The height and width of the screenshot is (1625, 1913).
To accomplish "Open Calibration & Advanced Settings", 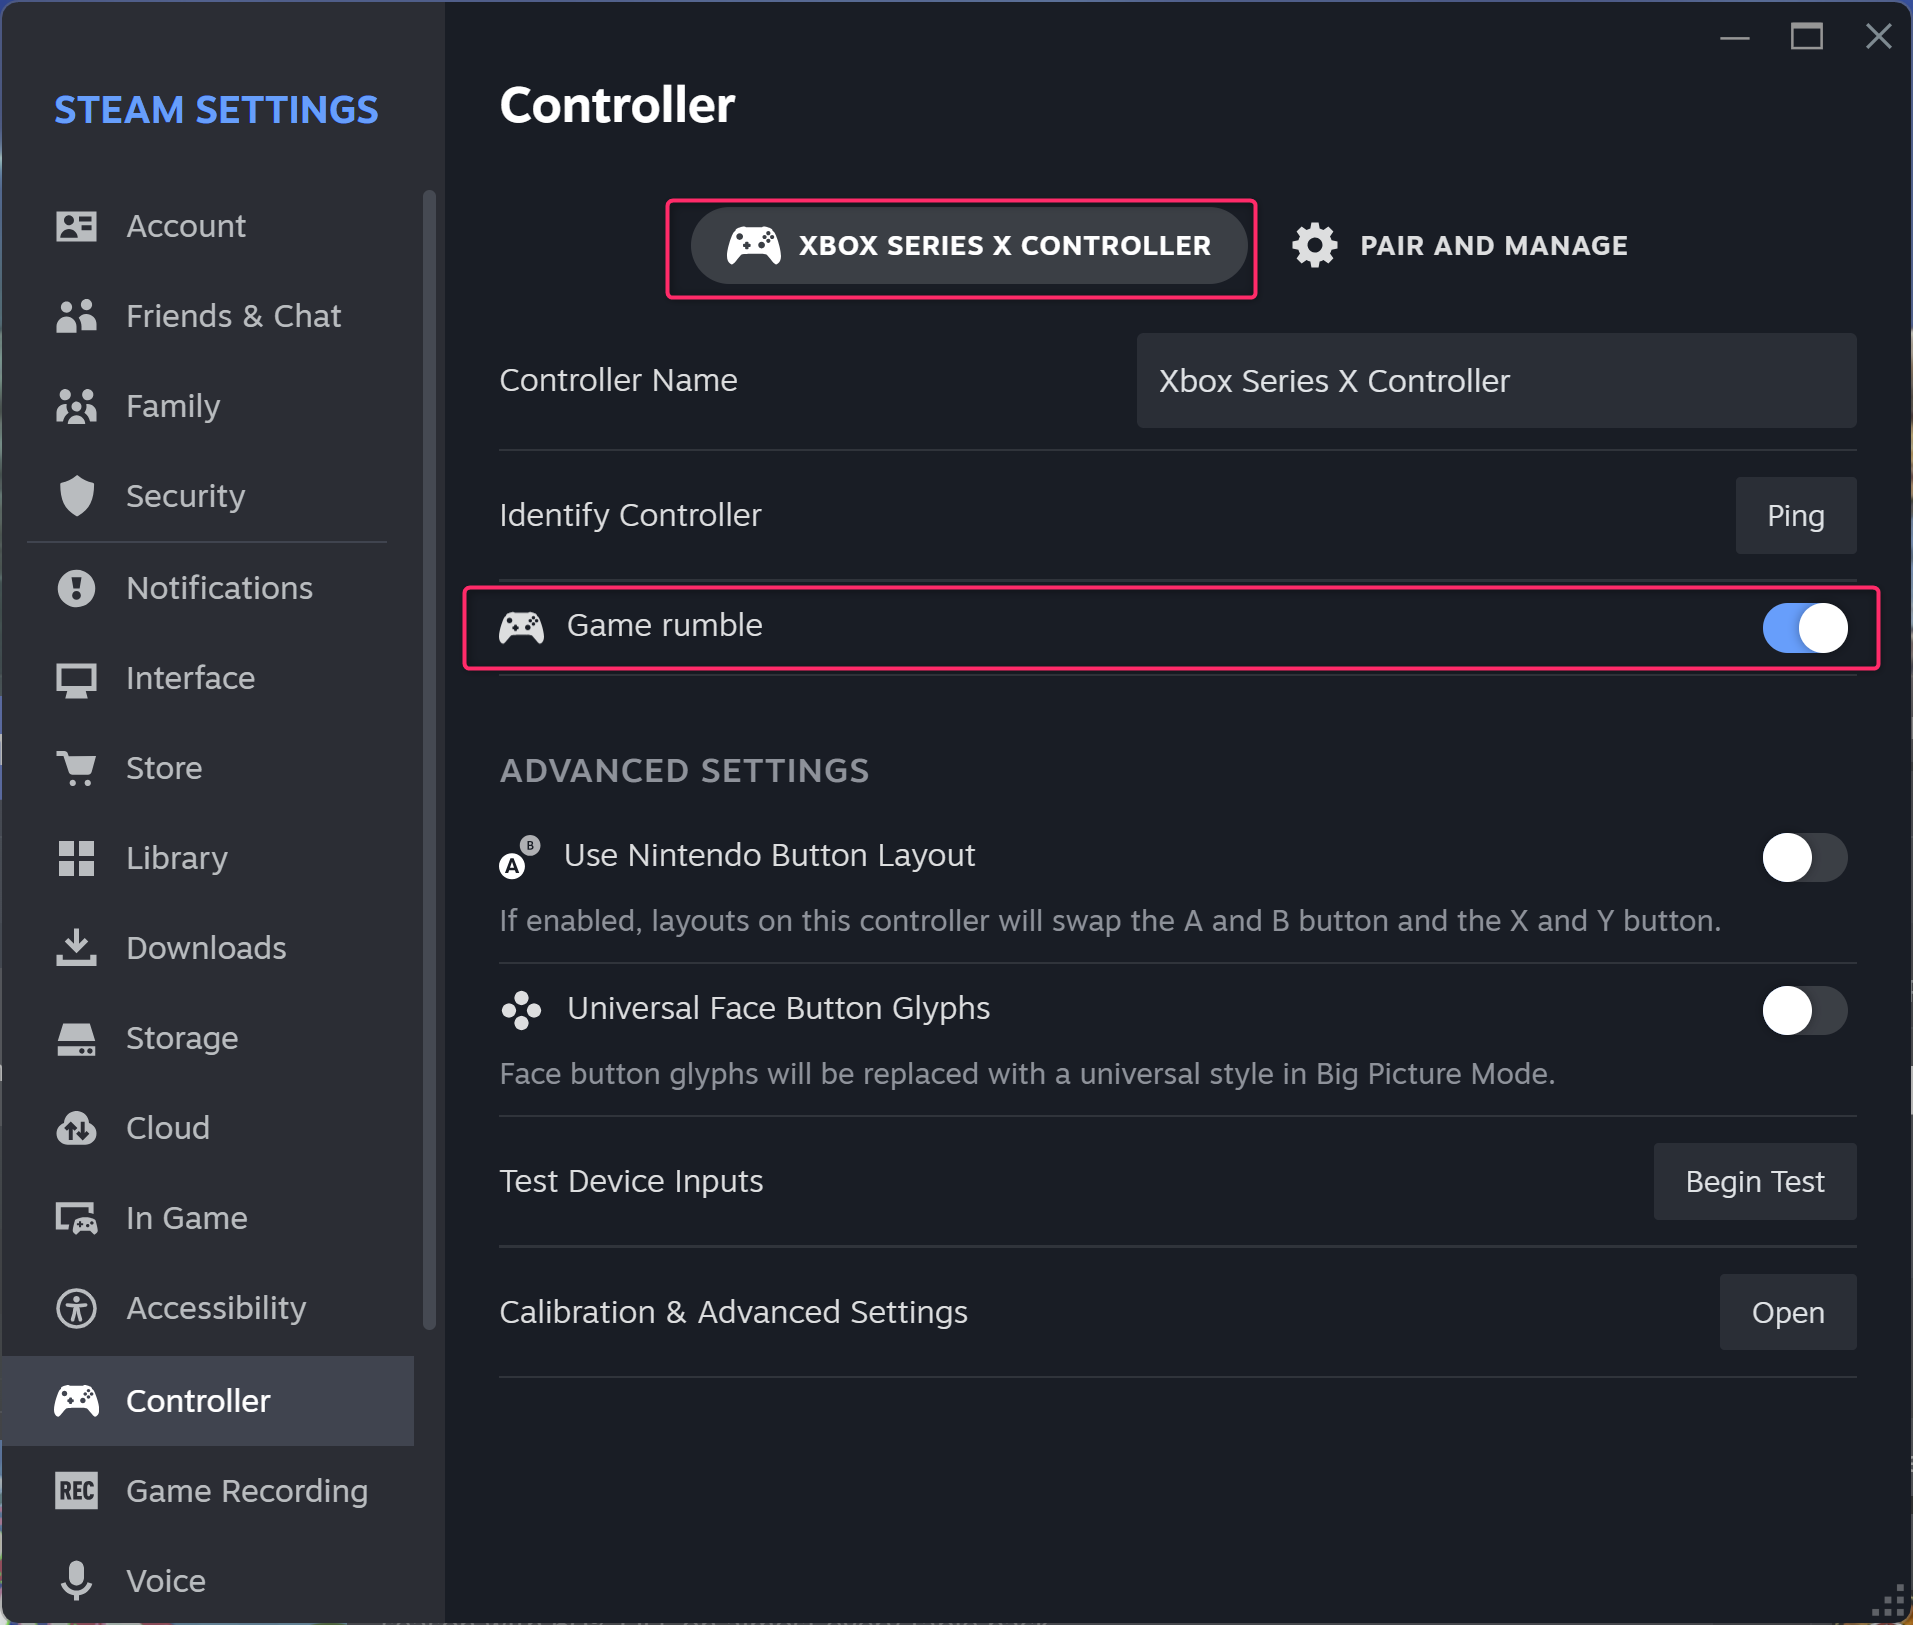I will pyautogui.click(x=1787, y=1312).
